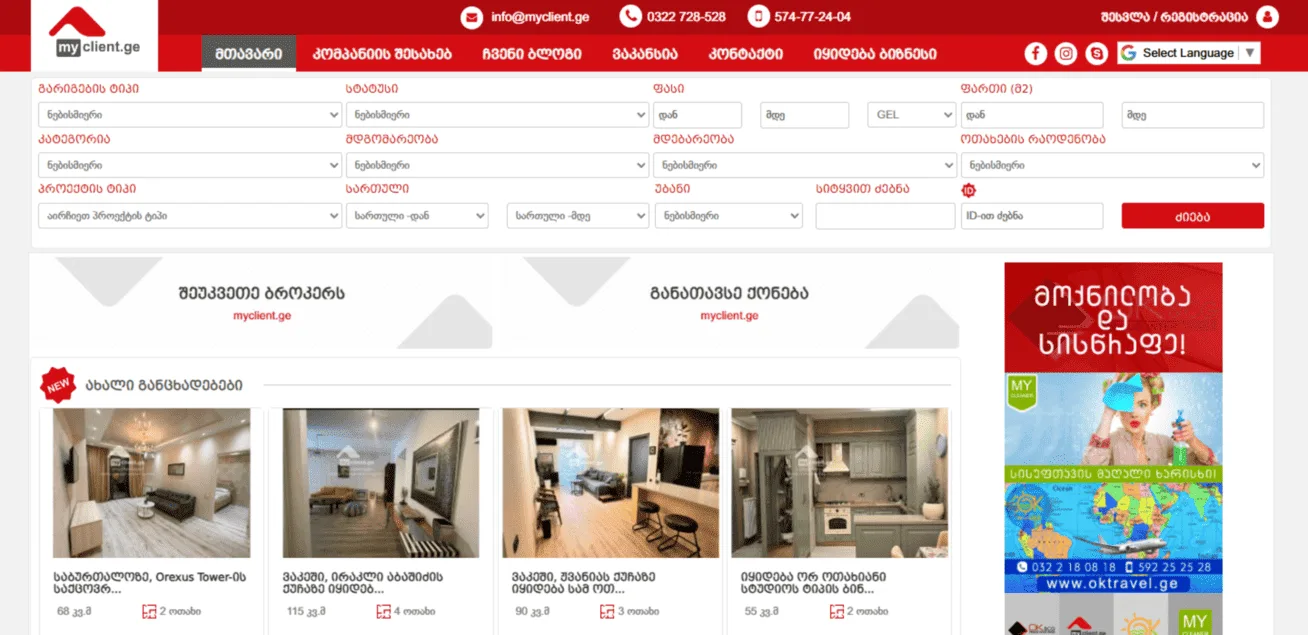This screenshot has height=635, width=1308.
Task: Click the 0322 728-528 phone number
Action: pos(687,17)
